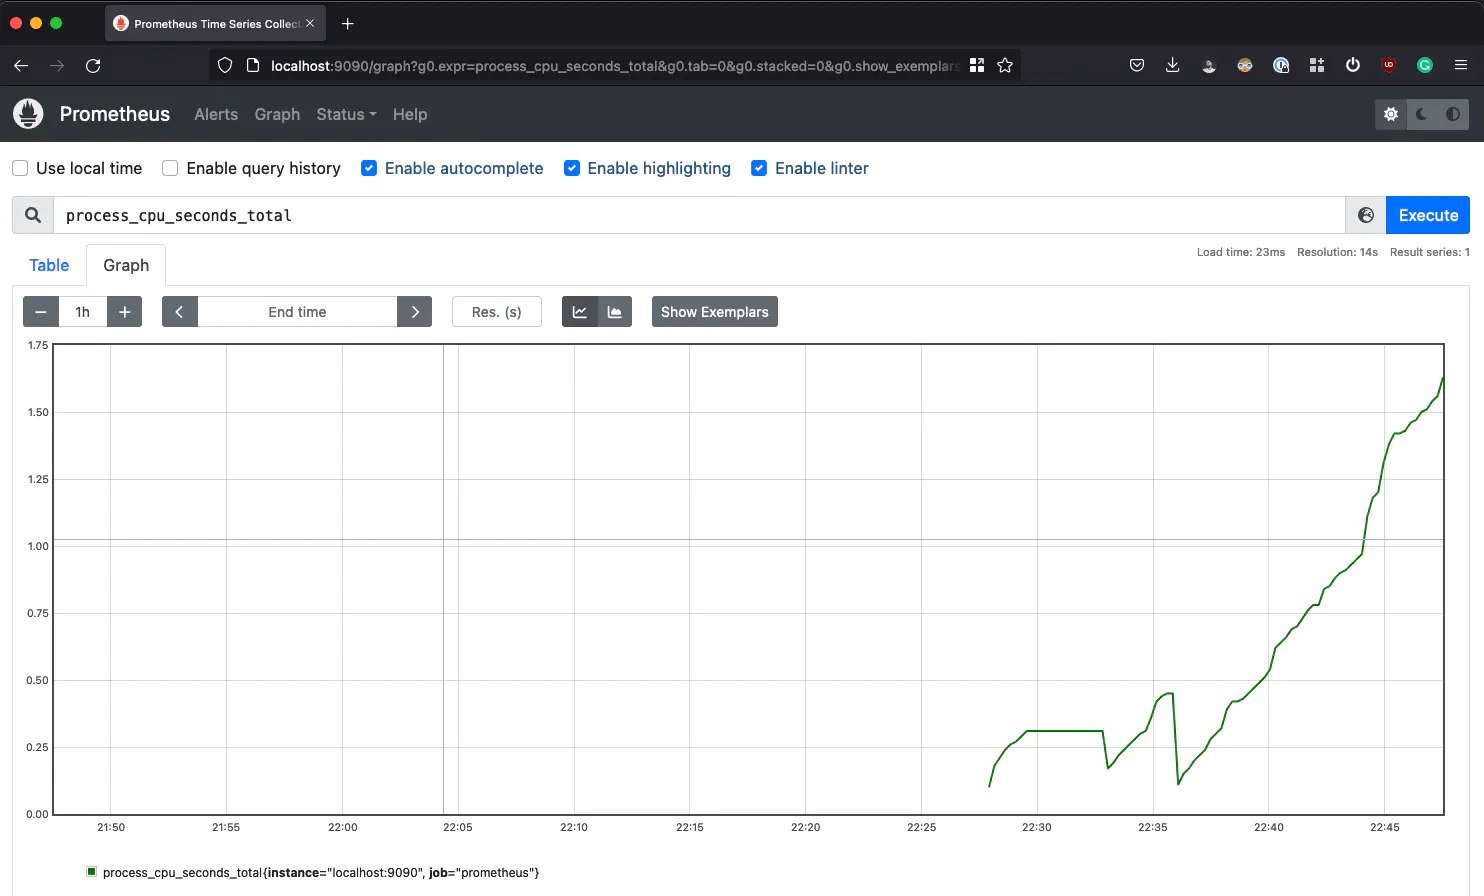1484x896 pixels.
Task: Increase the time range with plus button
Action: pos(125,312)
